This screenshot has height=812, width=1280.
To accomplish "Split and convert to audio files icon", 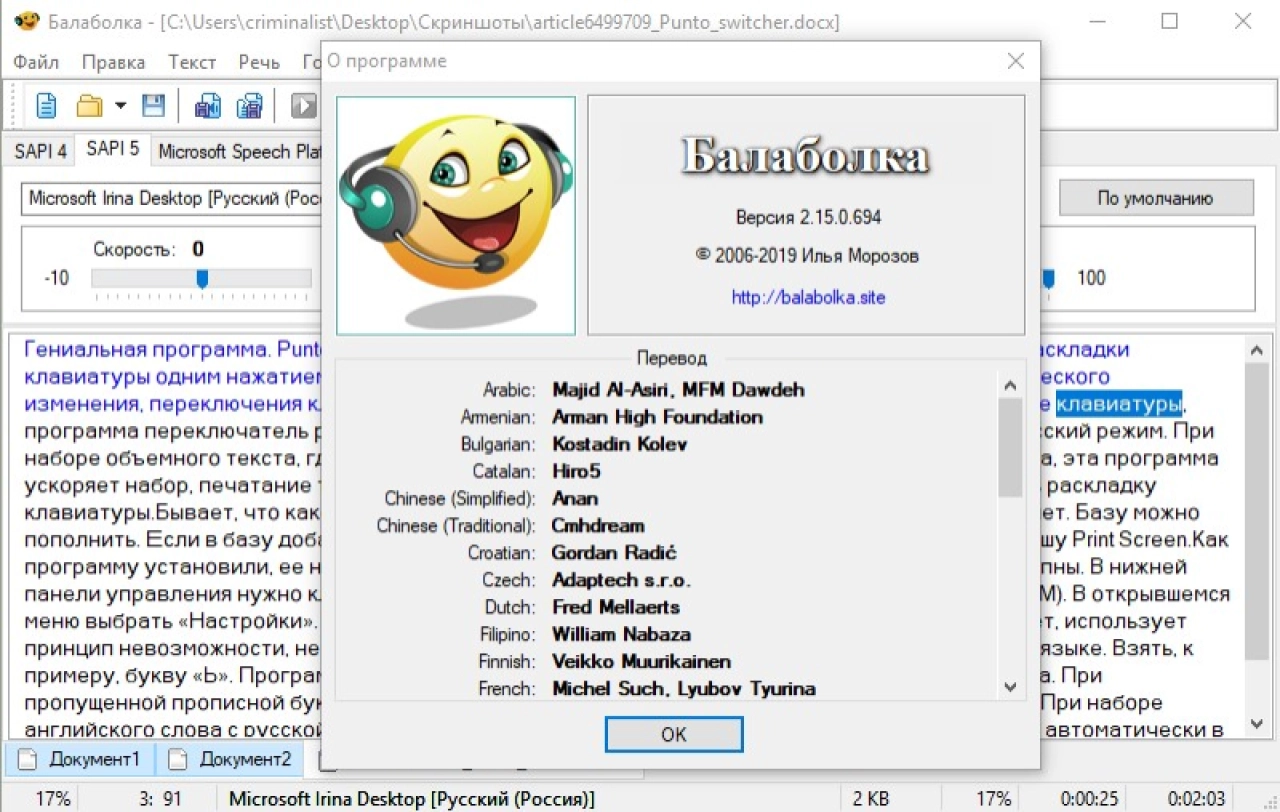I will (x=249, y=105).
